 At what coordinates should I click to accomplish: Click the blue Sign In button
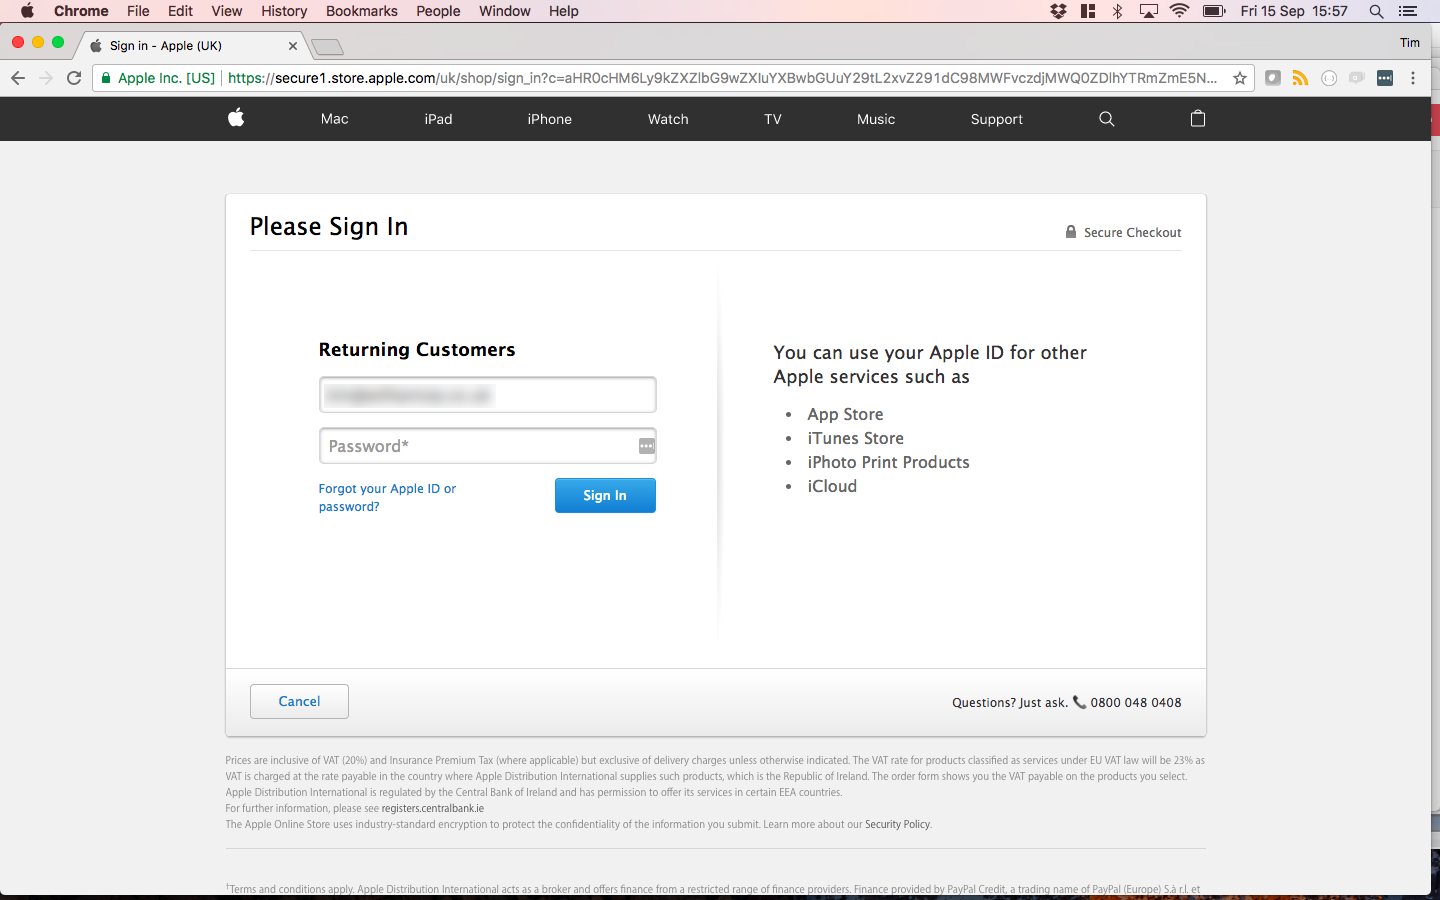coord(605,495)
